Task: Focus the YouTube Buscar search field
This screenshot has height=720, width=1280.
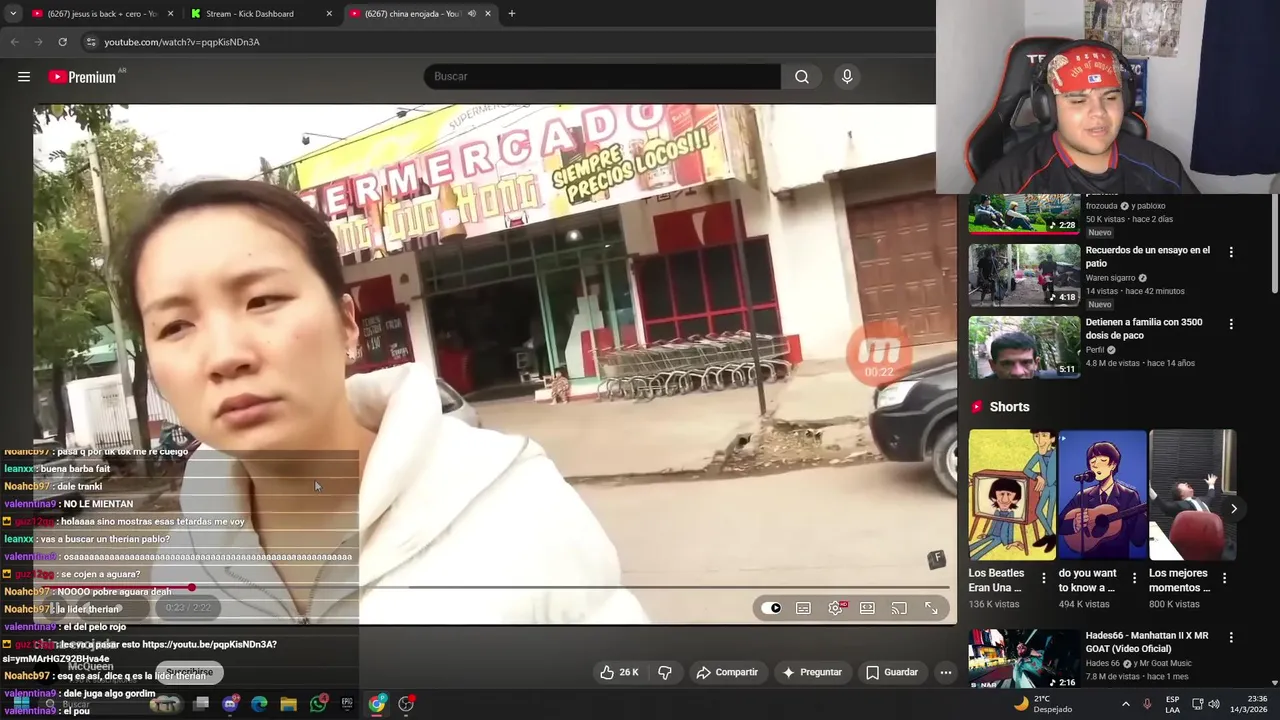Action: (x=602, y=77)
